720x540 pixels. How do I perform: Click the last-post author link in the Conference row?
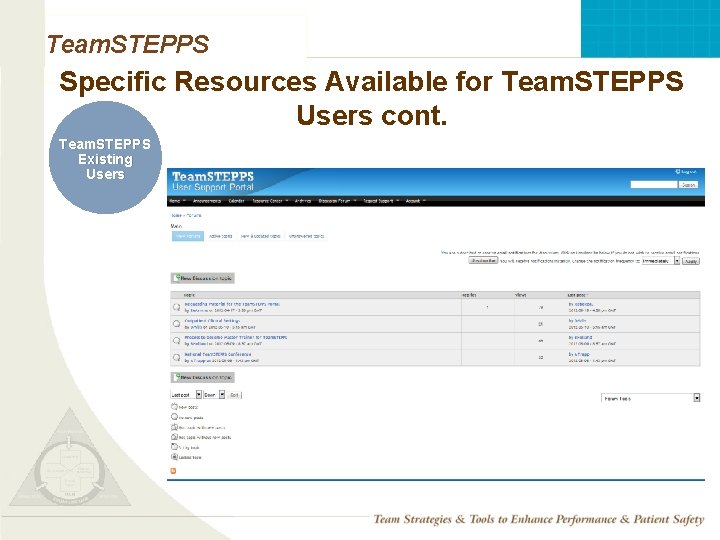pyautogui.click(x=581, y=354)
